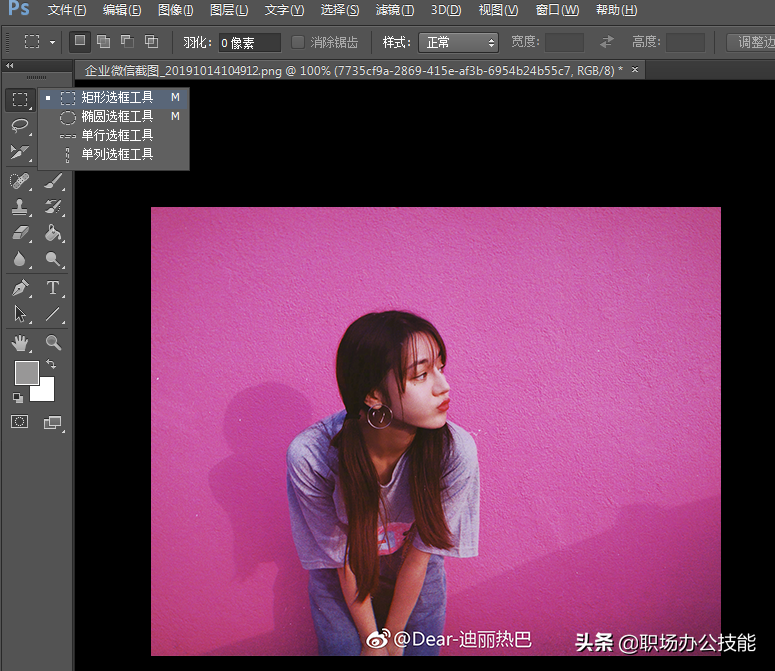The width and height of the screenshot is (775, 671).
Task: Select the Lasso tool
Action: (x=20, y=126)
